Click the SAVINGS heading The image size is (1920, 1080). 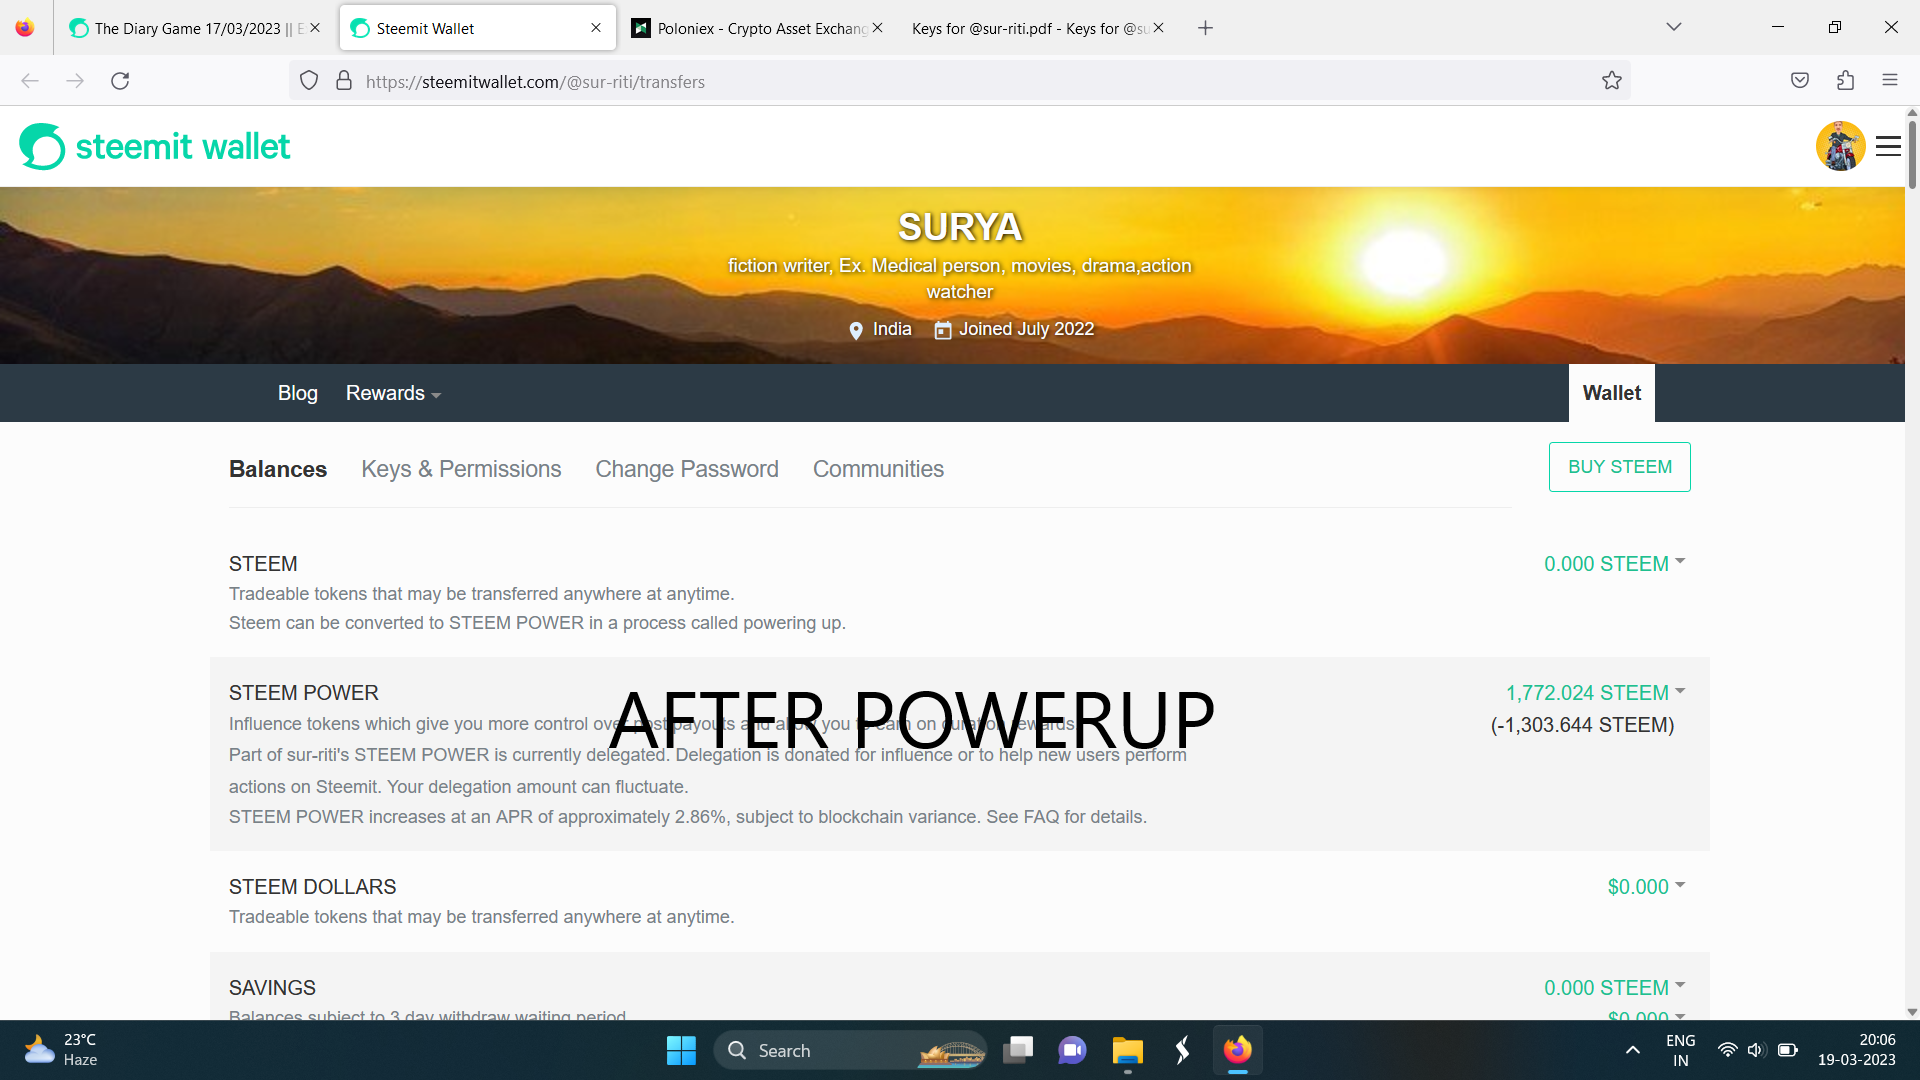272,988
